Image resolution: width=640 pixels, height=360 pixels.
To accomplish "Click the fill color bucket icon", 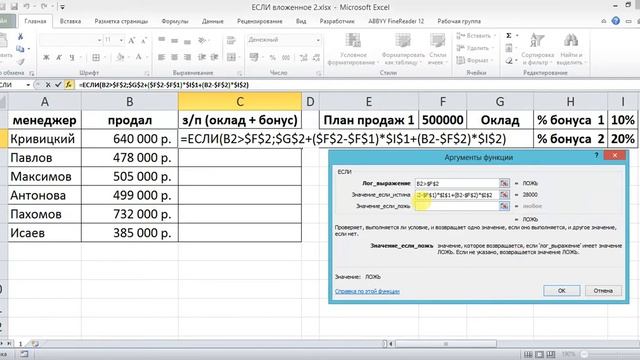I will (120, 58).
